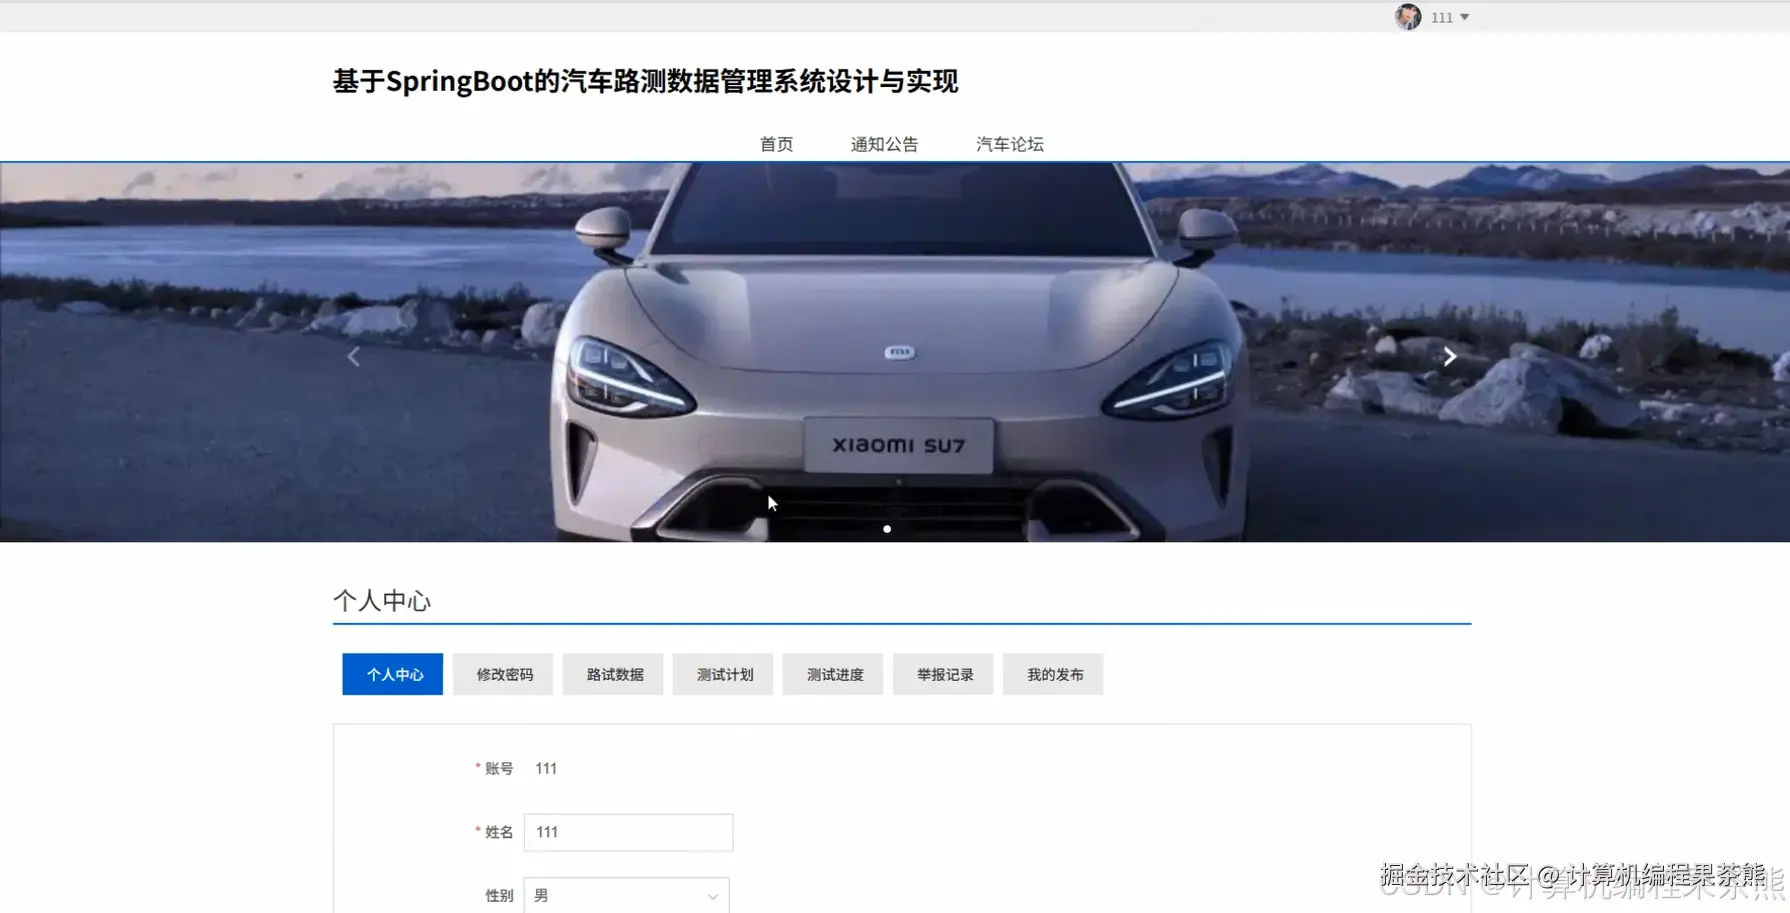
Task: Click the site title heading text
Action: pos(645,81)
